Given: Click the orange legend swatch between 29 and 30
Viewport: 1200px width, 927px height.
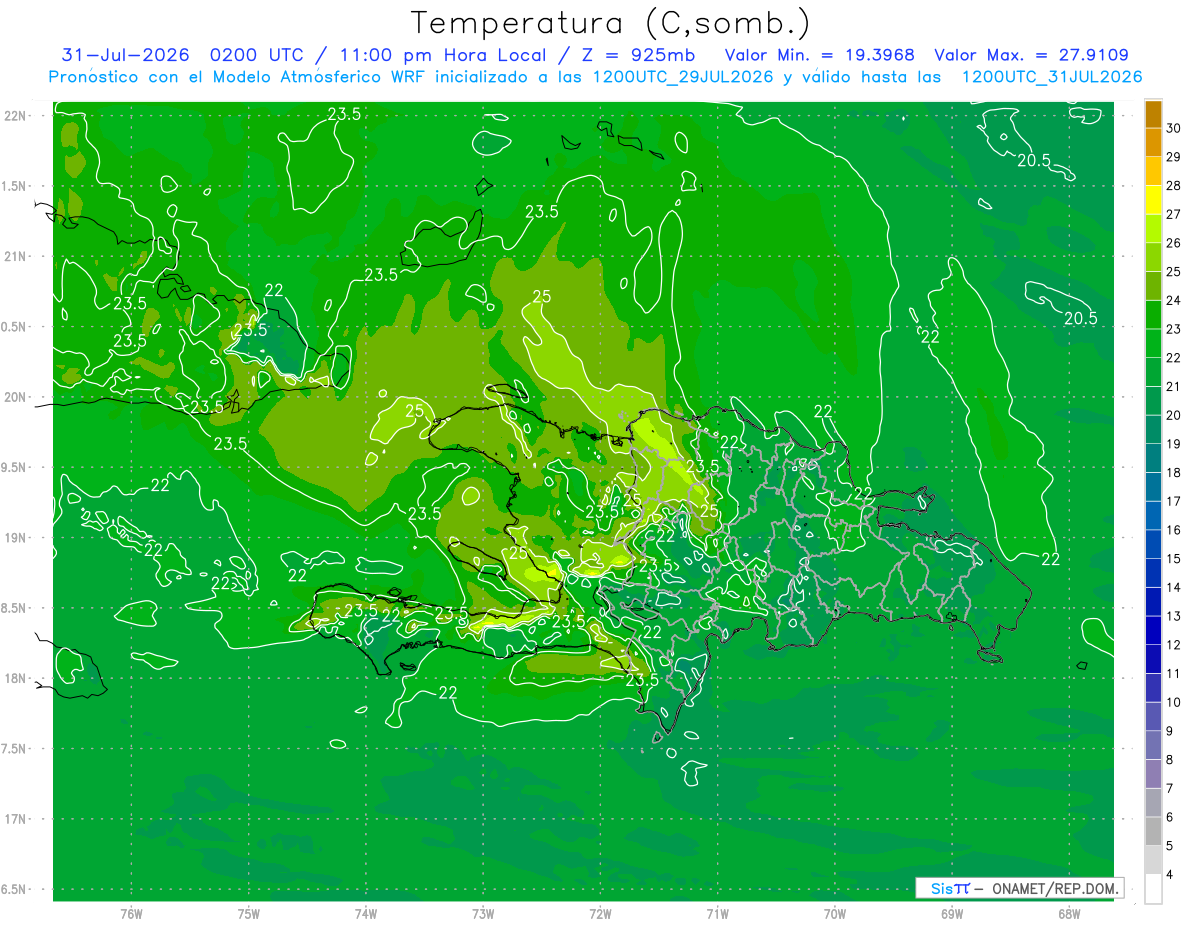Looking at the screenshot, I should pos(1153,141).
